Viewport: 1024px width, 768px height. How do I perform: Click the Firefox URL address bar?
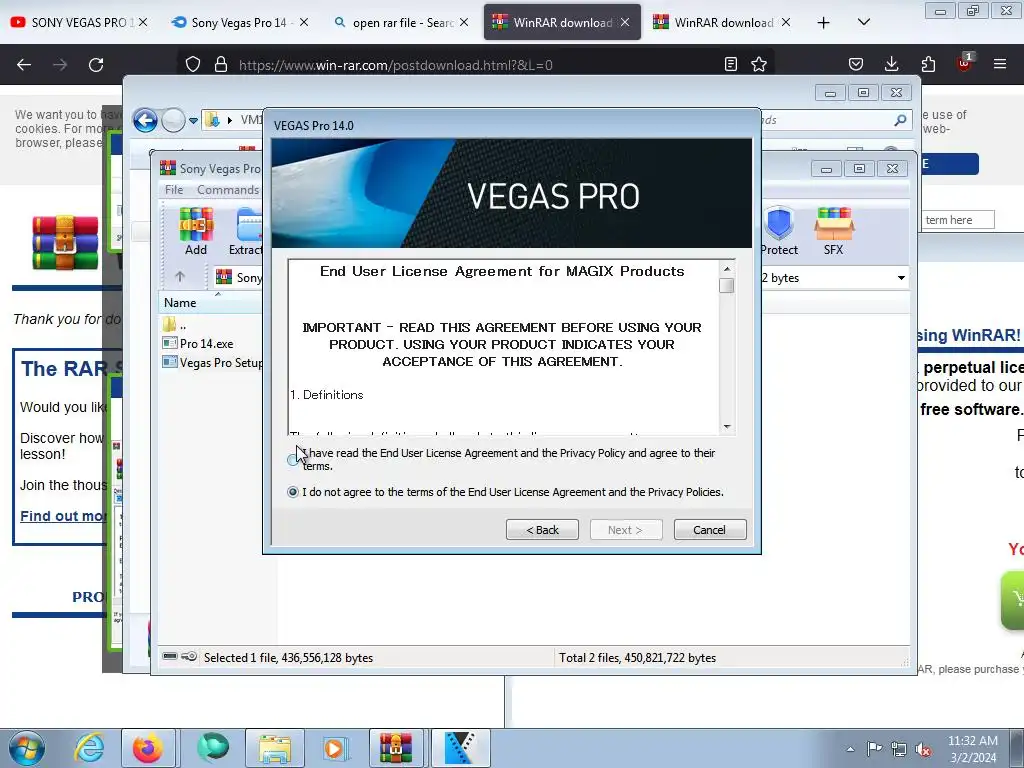click(x=473, y=65)
